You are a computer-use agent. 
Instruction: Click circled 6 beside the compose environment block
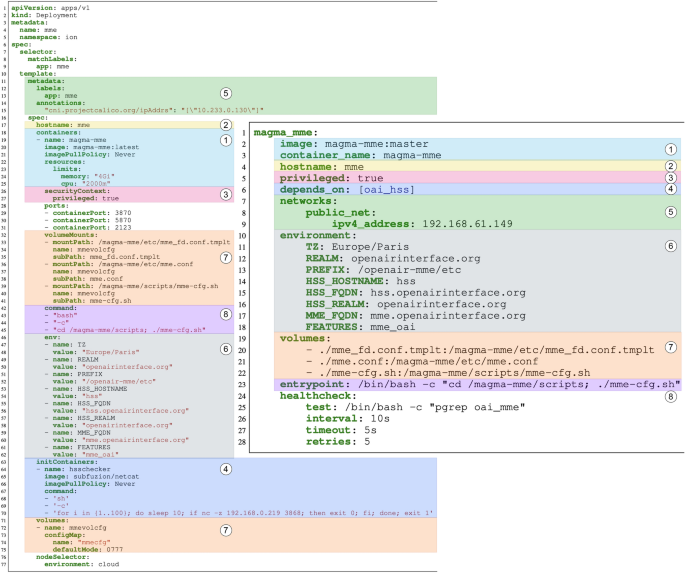[x=671, y=245]
